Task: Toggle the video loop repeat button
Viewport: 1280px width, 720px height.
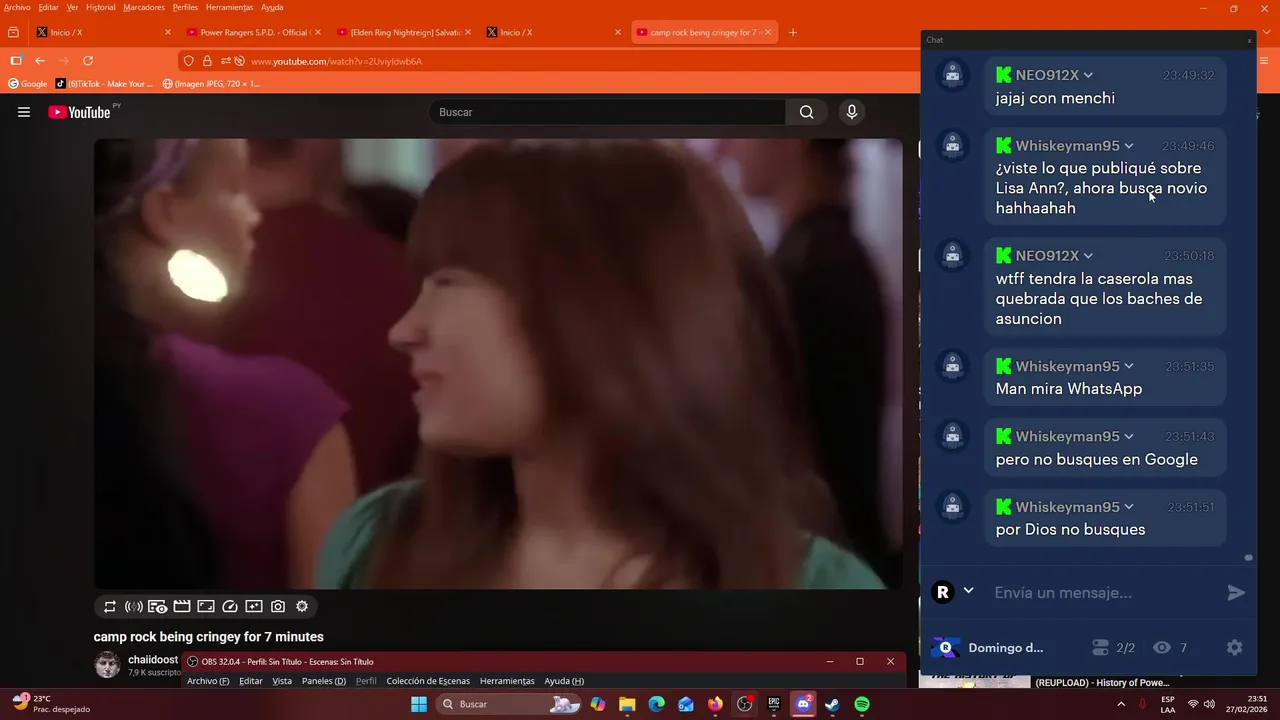Action: (x=110, y=606)
